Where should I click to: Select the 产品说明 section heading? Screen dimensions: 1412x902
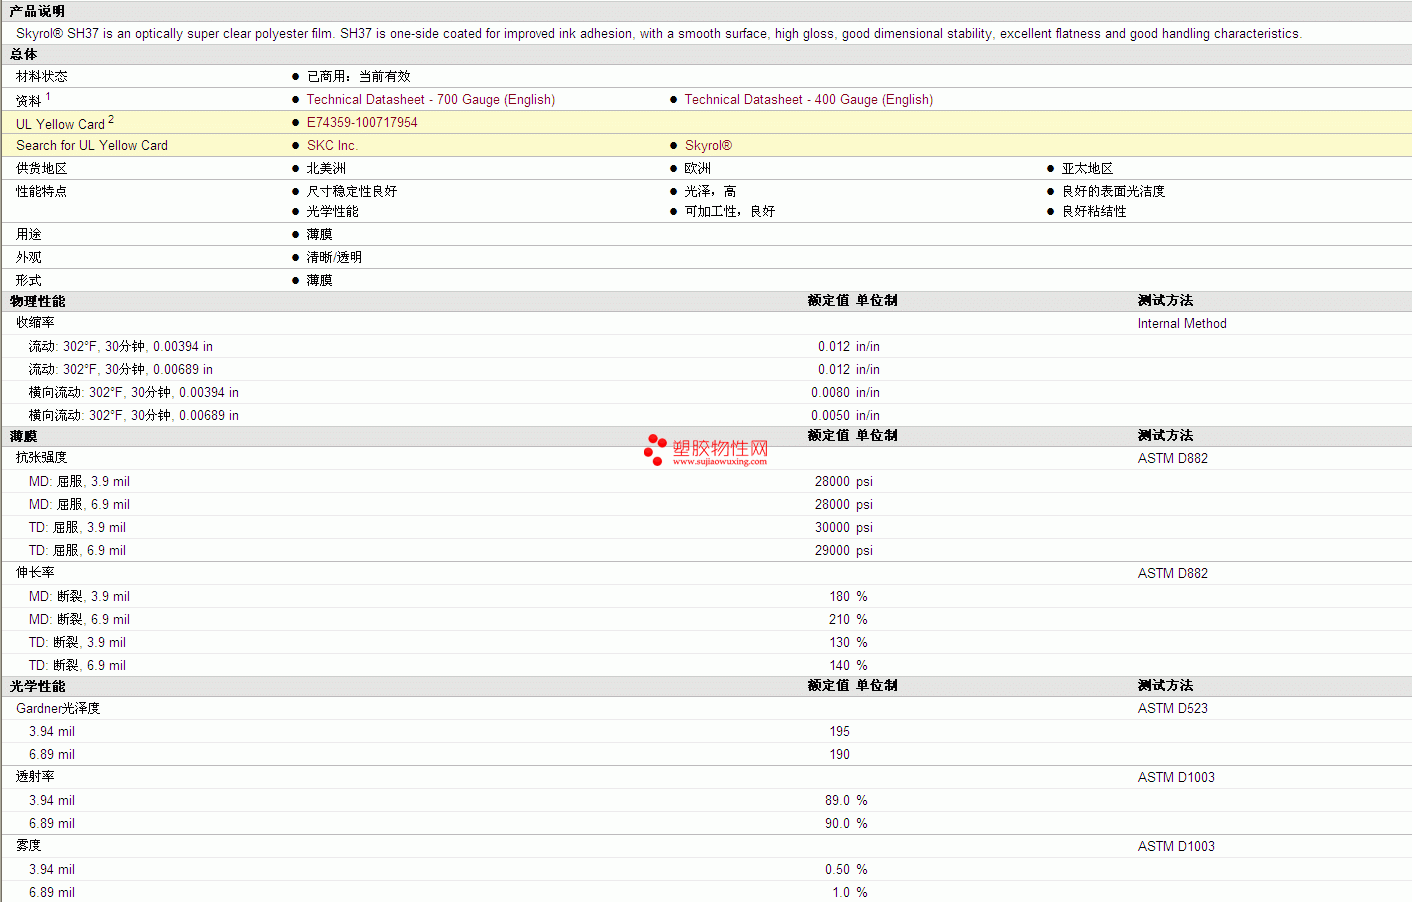tap(37, 11)
